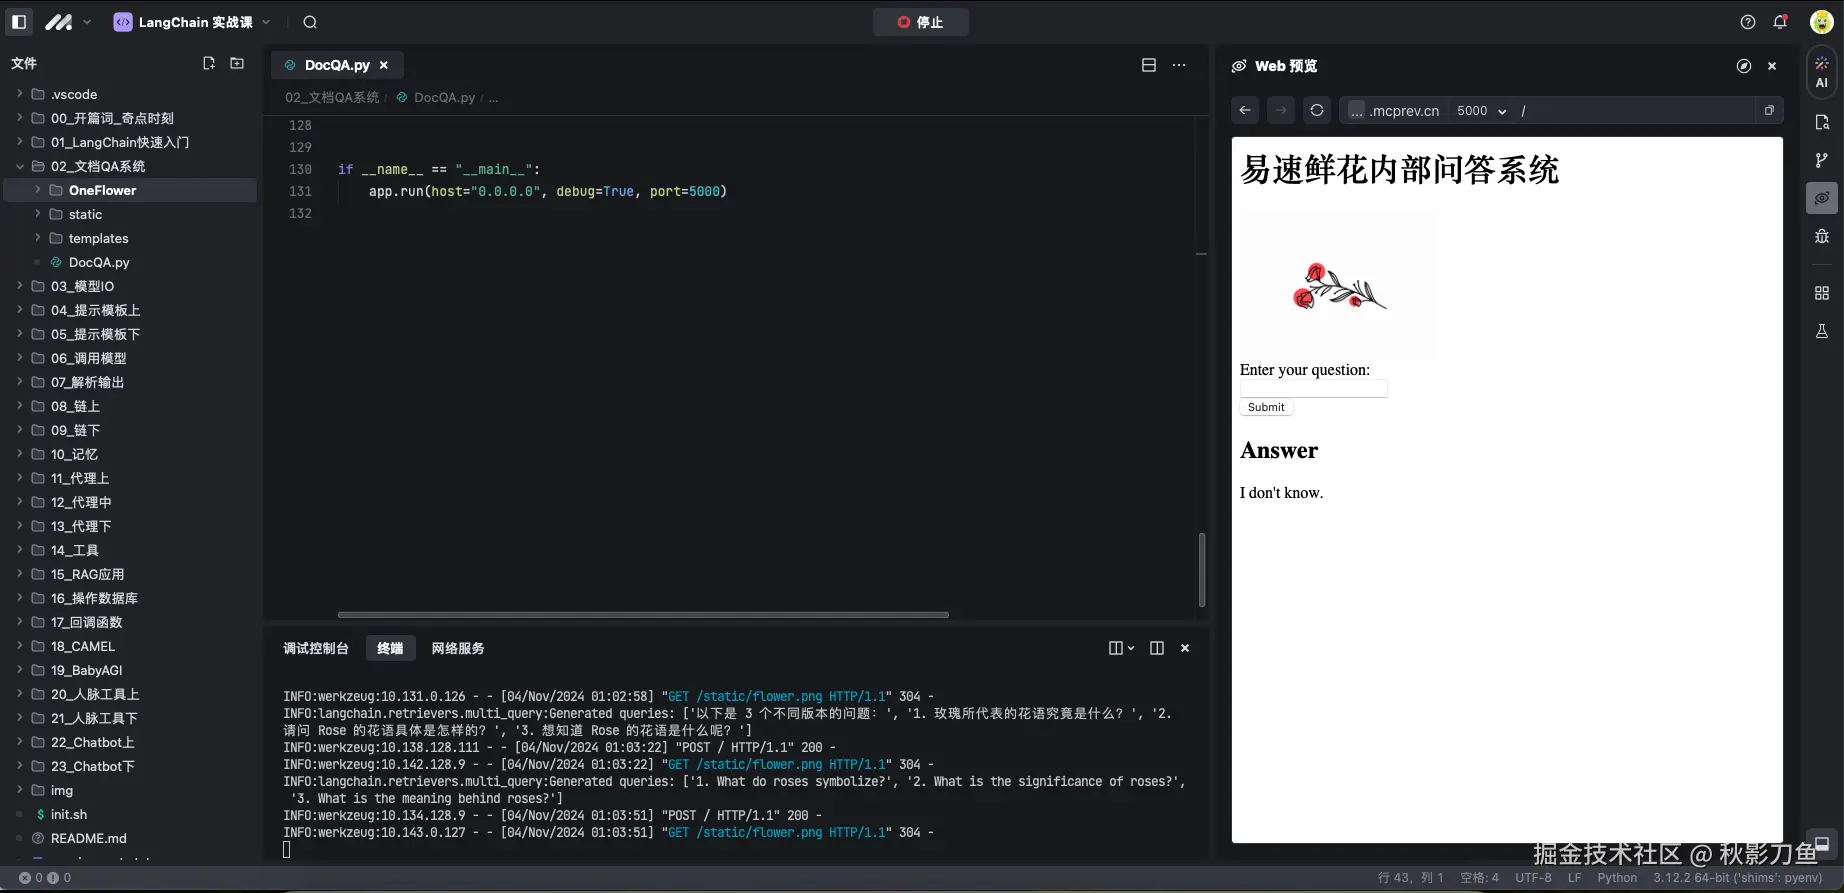The image size is (1844, 893).
Task: Switch to the 终端 tab
Action: 390,648
